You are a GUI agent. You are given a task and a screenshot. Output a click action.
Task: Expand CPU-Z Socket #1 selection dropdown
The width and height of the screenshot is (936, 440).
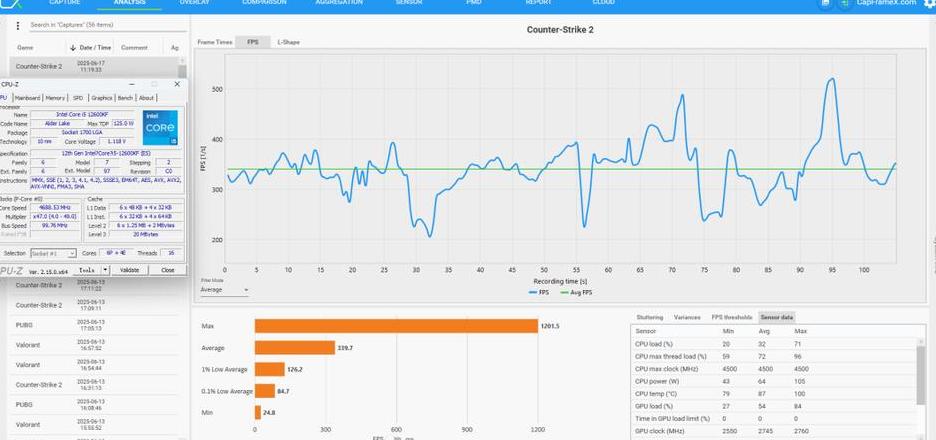[x=53, y=253]
